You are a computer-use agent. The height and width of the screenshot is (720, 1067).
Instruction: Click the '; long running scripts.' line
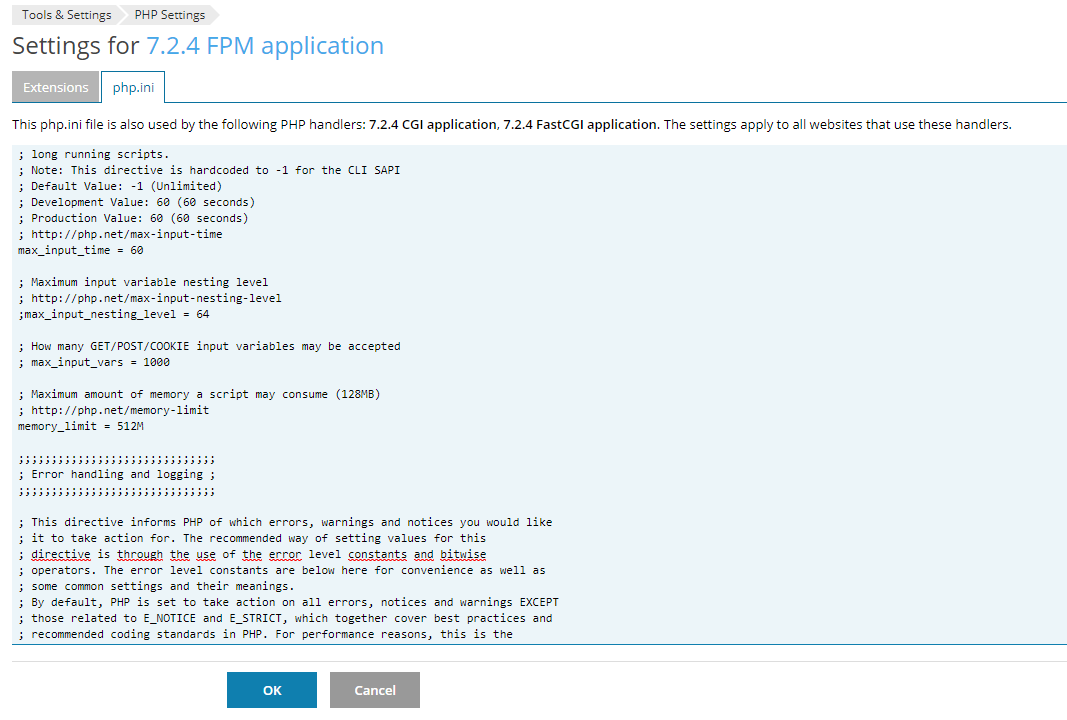pyautogui.click(x=94, y=154)
